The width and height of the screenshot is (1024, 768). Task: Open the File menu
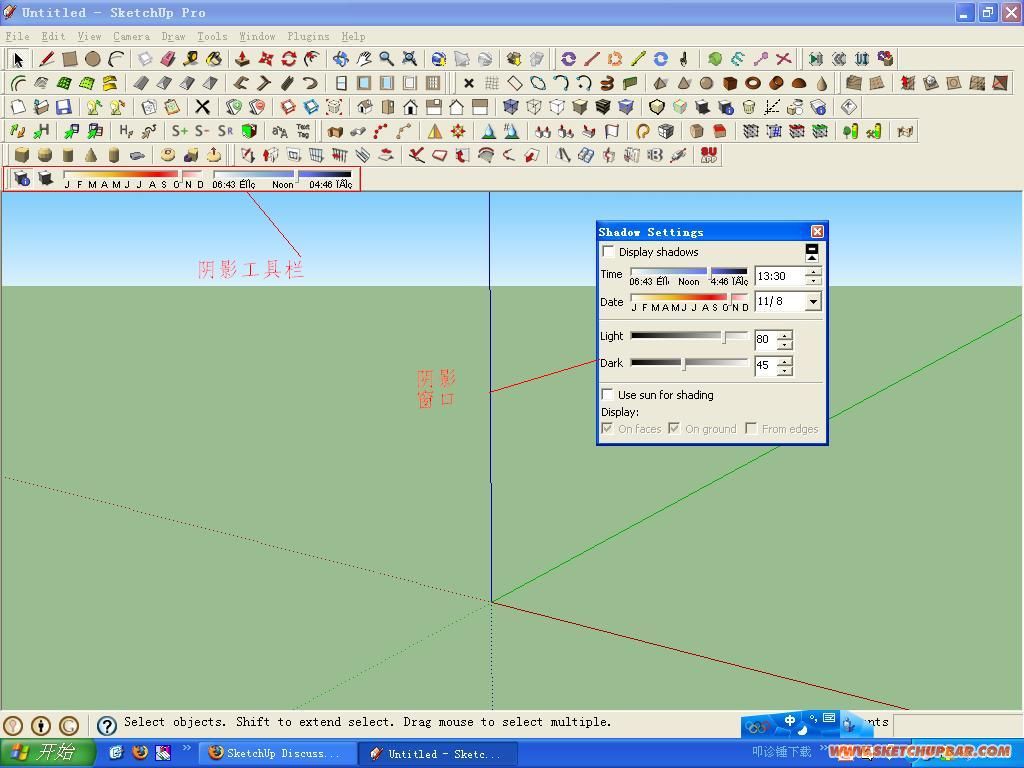(x=18, y=37)
